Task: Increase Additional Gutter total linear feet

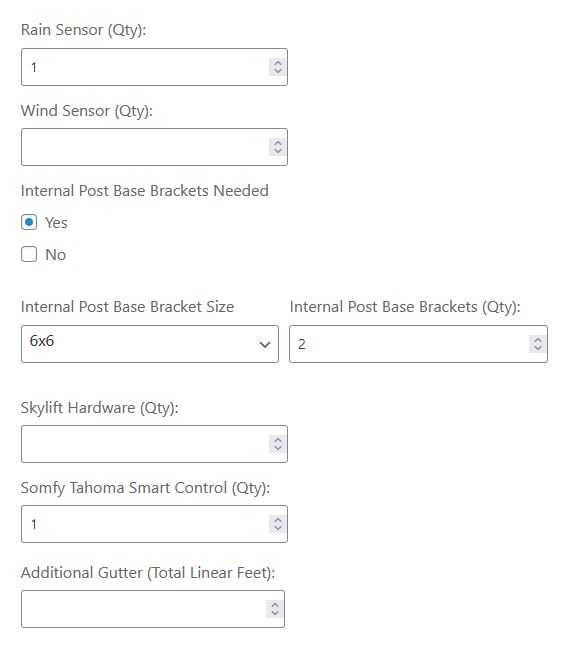Action: 275,604
